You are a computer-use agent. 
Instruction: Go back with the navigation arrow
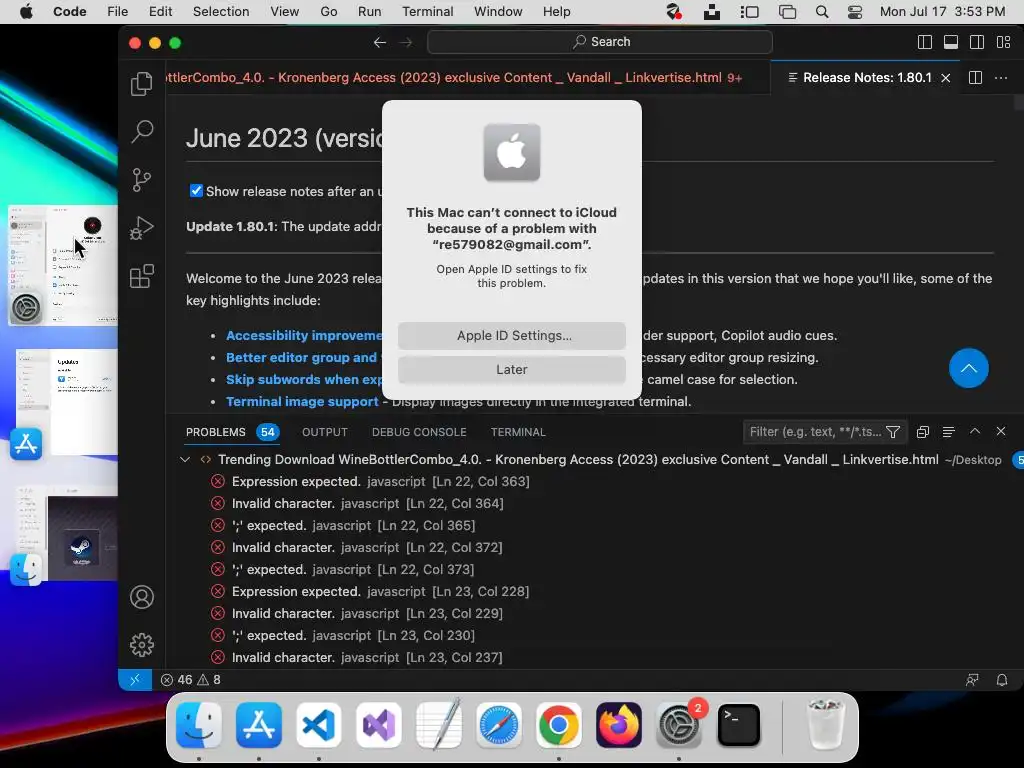[x=379, y=42]
